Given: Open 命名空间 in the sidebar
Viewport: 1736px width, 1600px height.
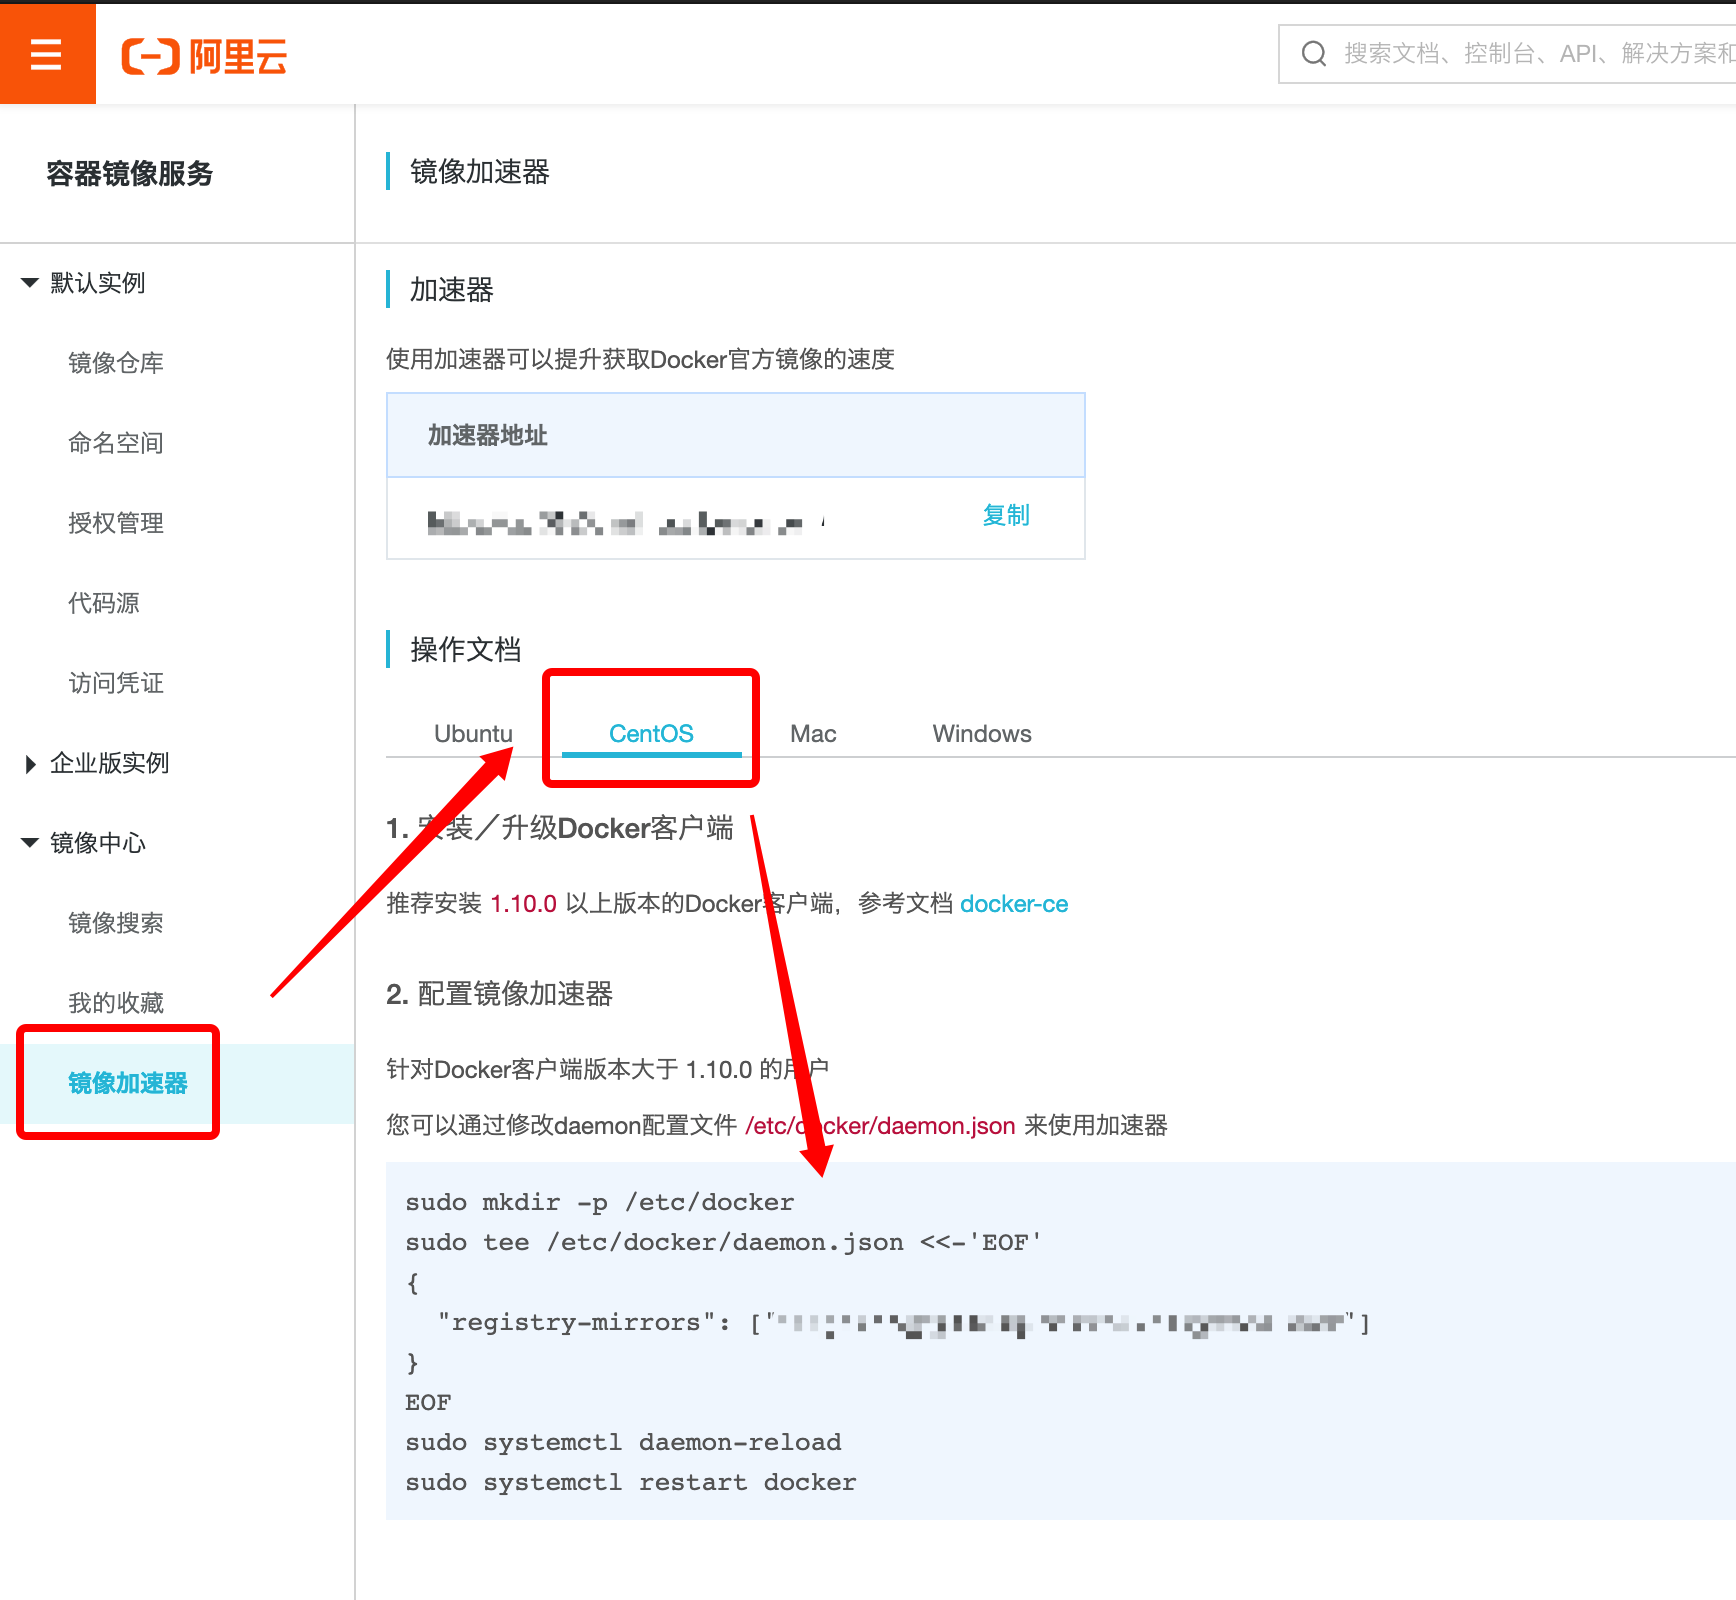Looking at the screenshot, I should pos(116,443).
